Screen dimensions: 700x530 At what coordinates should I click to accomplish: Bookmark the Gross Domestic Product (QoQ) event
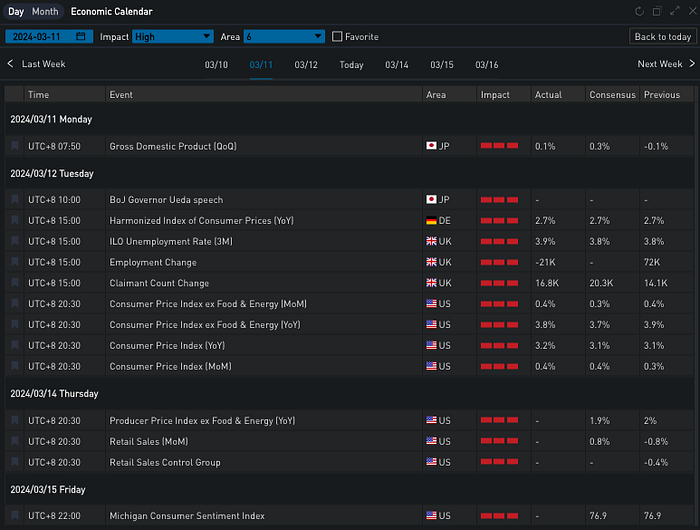[15, 146]
